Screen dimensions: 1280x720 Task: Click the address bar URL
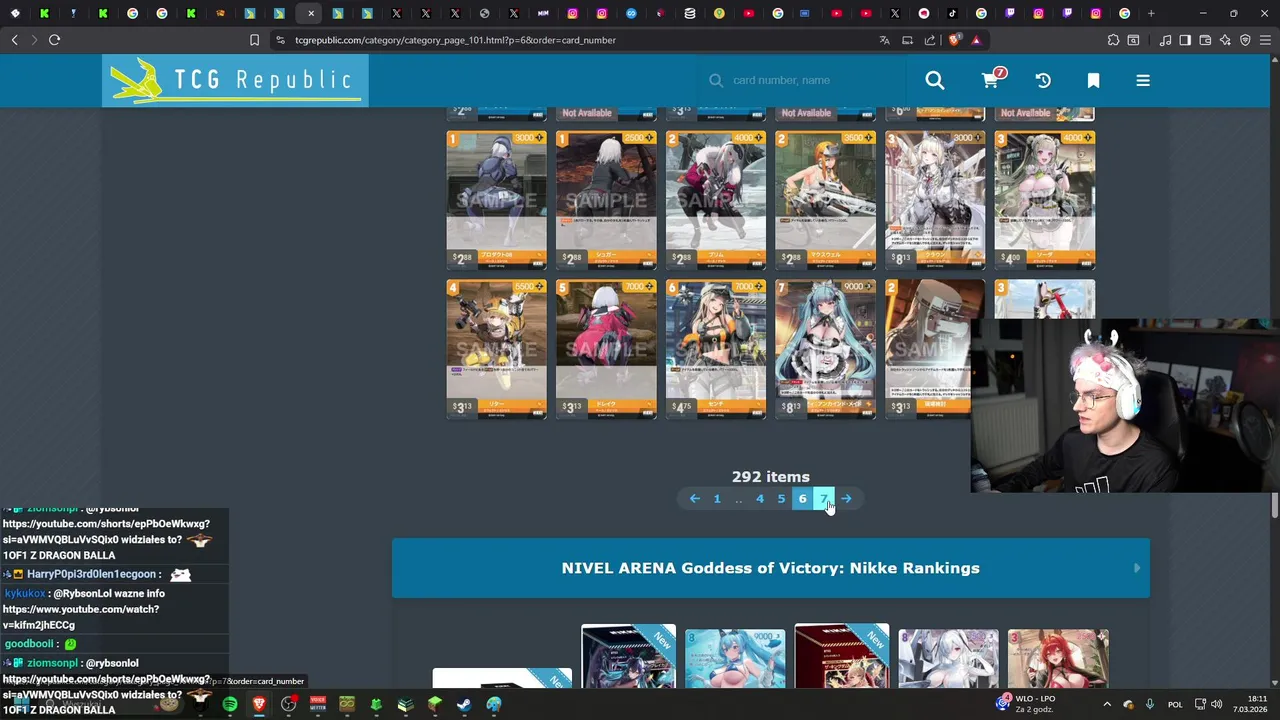coord(455,40)
